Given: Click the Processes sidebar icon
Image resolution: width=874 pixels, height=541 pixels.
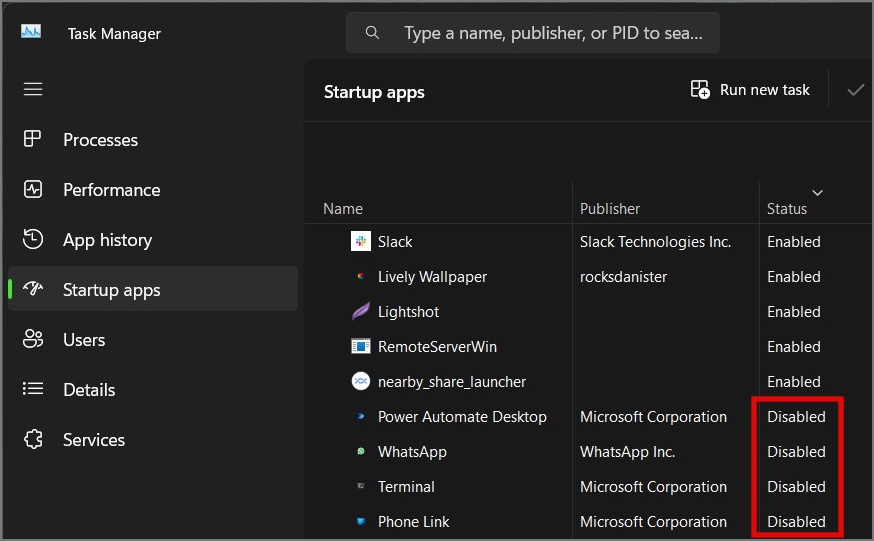Looking at the screenshot, I should [32, 139].
